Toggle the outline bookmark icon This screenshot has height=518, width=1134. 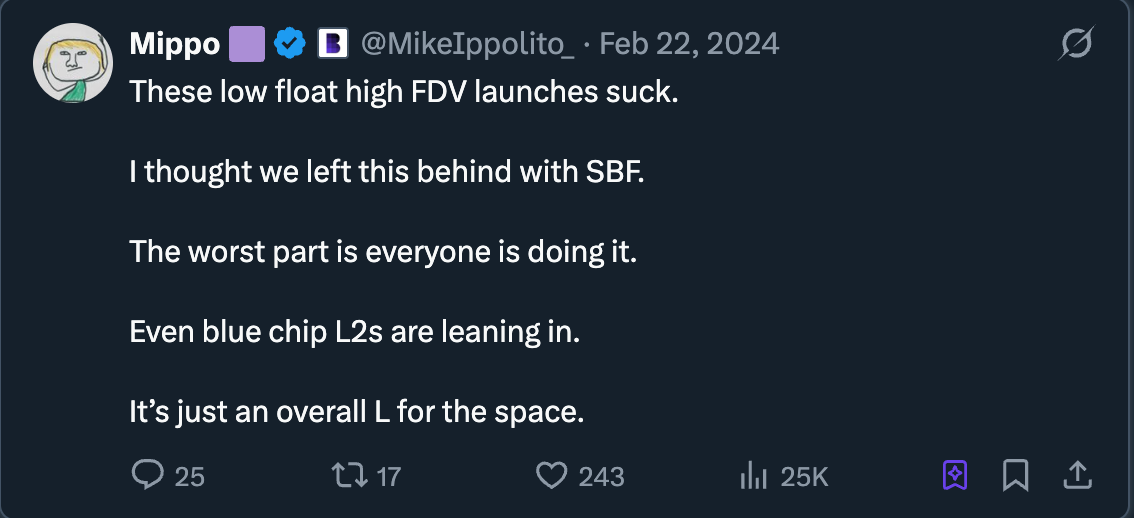[x=1015, y=476]
